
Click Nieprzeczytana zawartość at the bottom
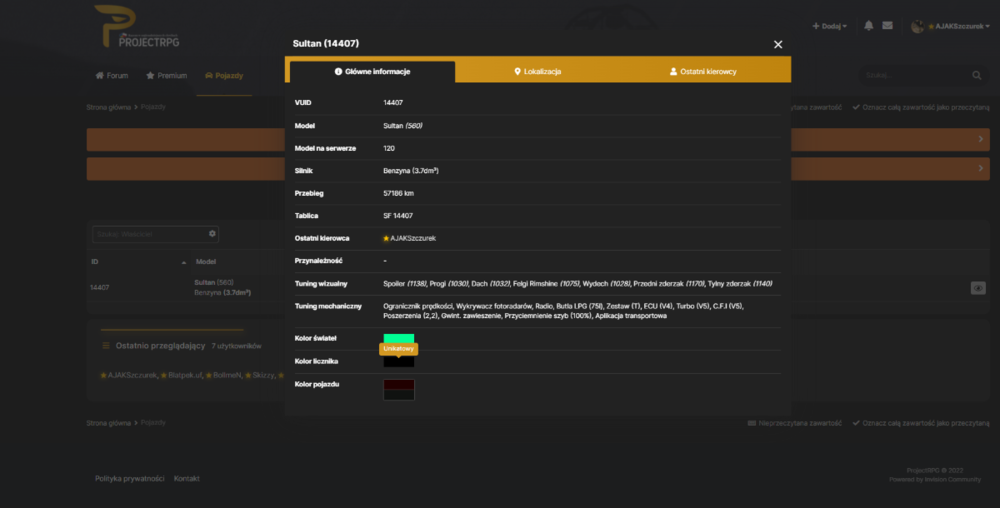(795, 423)
